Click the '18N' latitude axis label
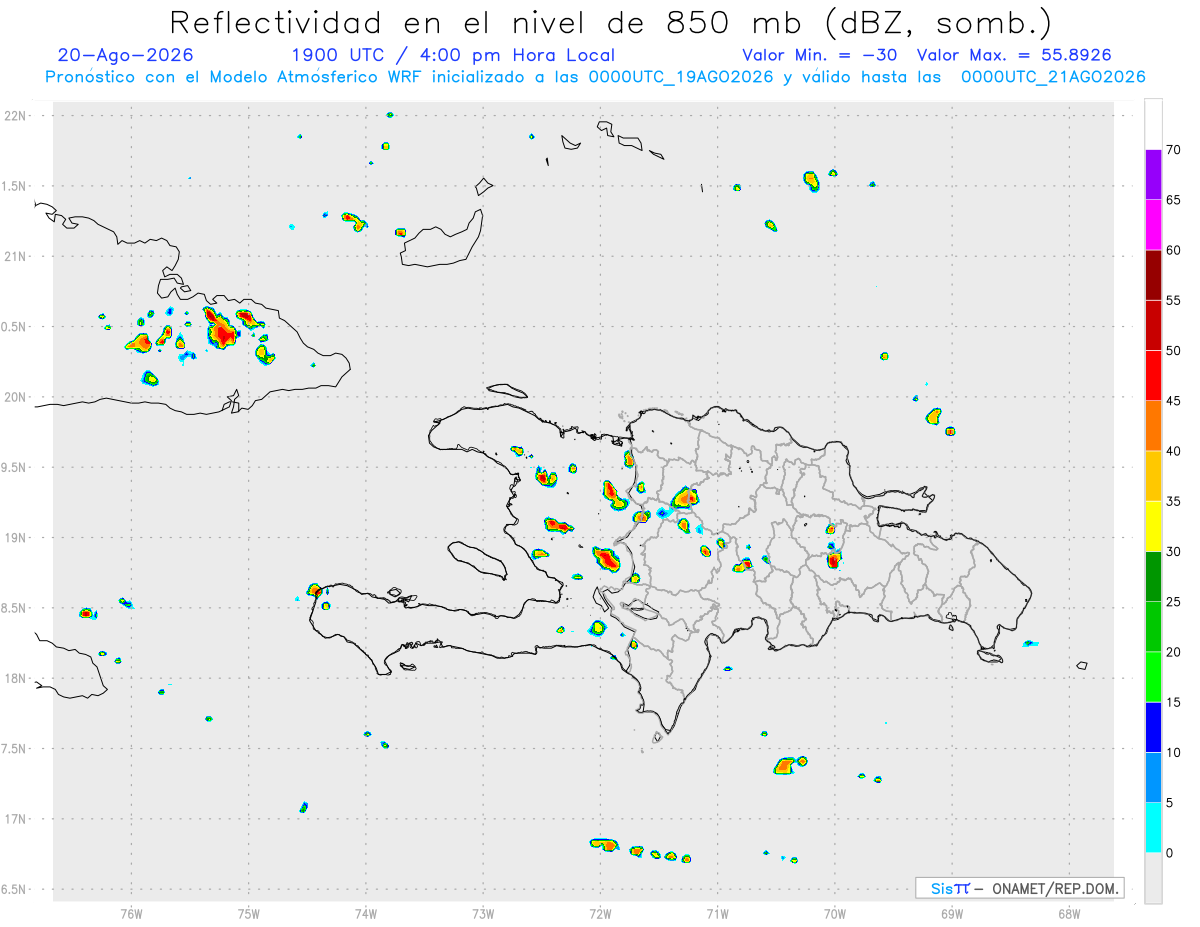 pos(16,679)
